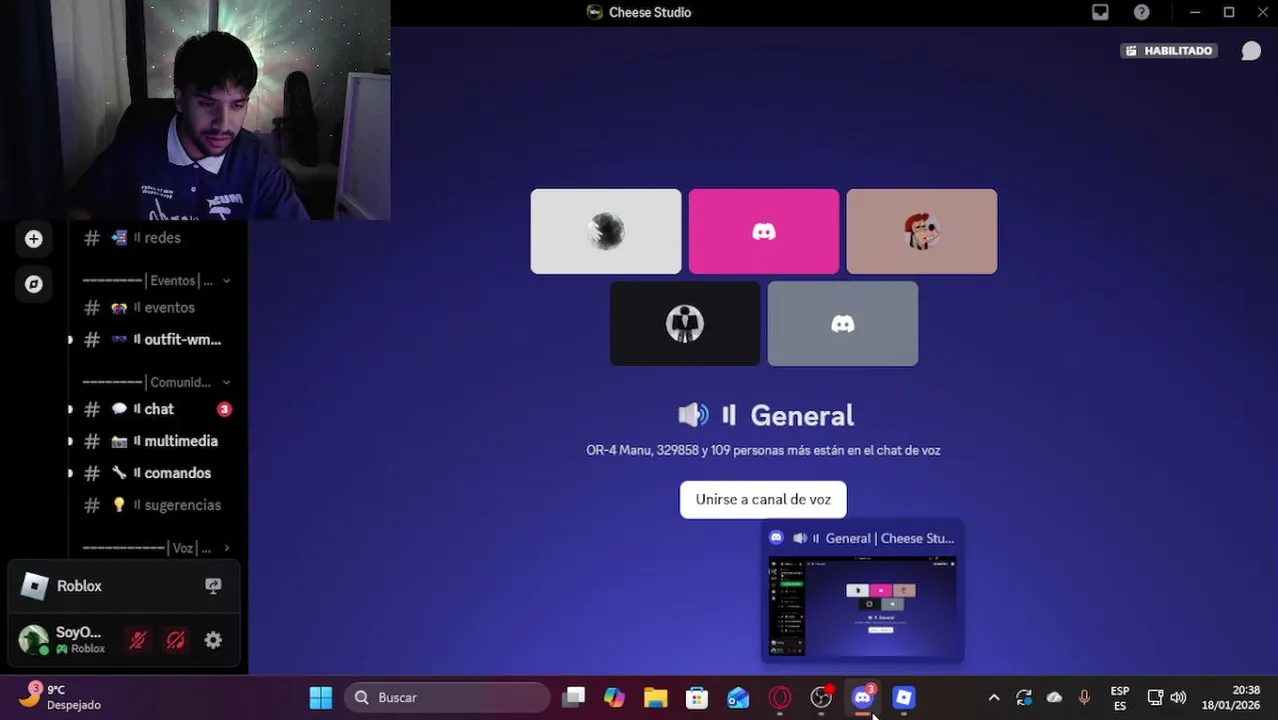Open the chat channel with unread badge

(157, 409)
